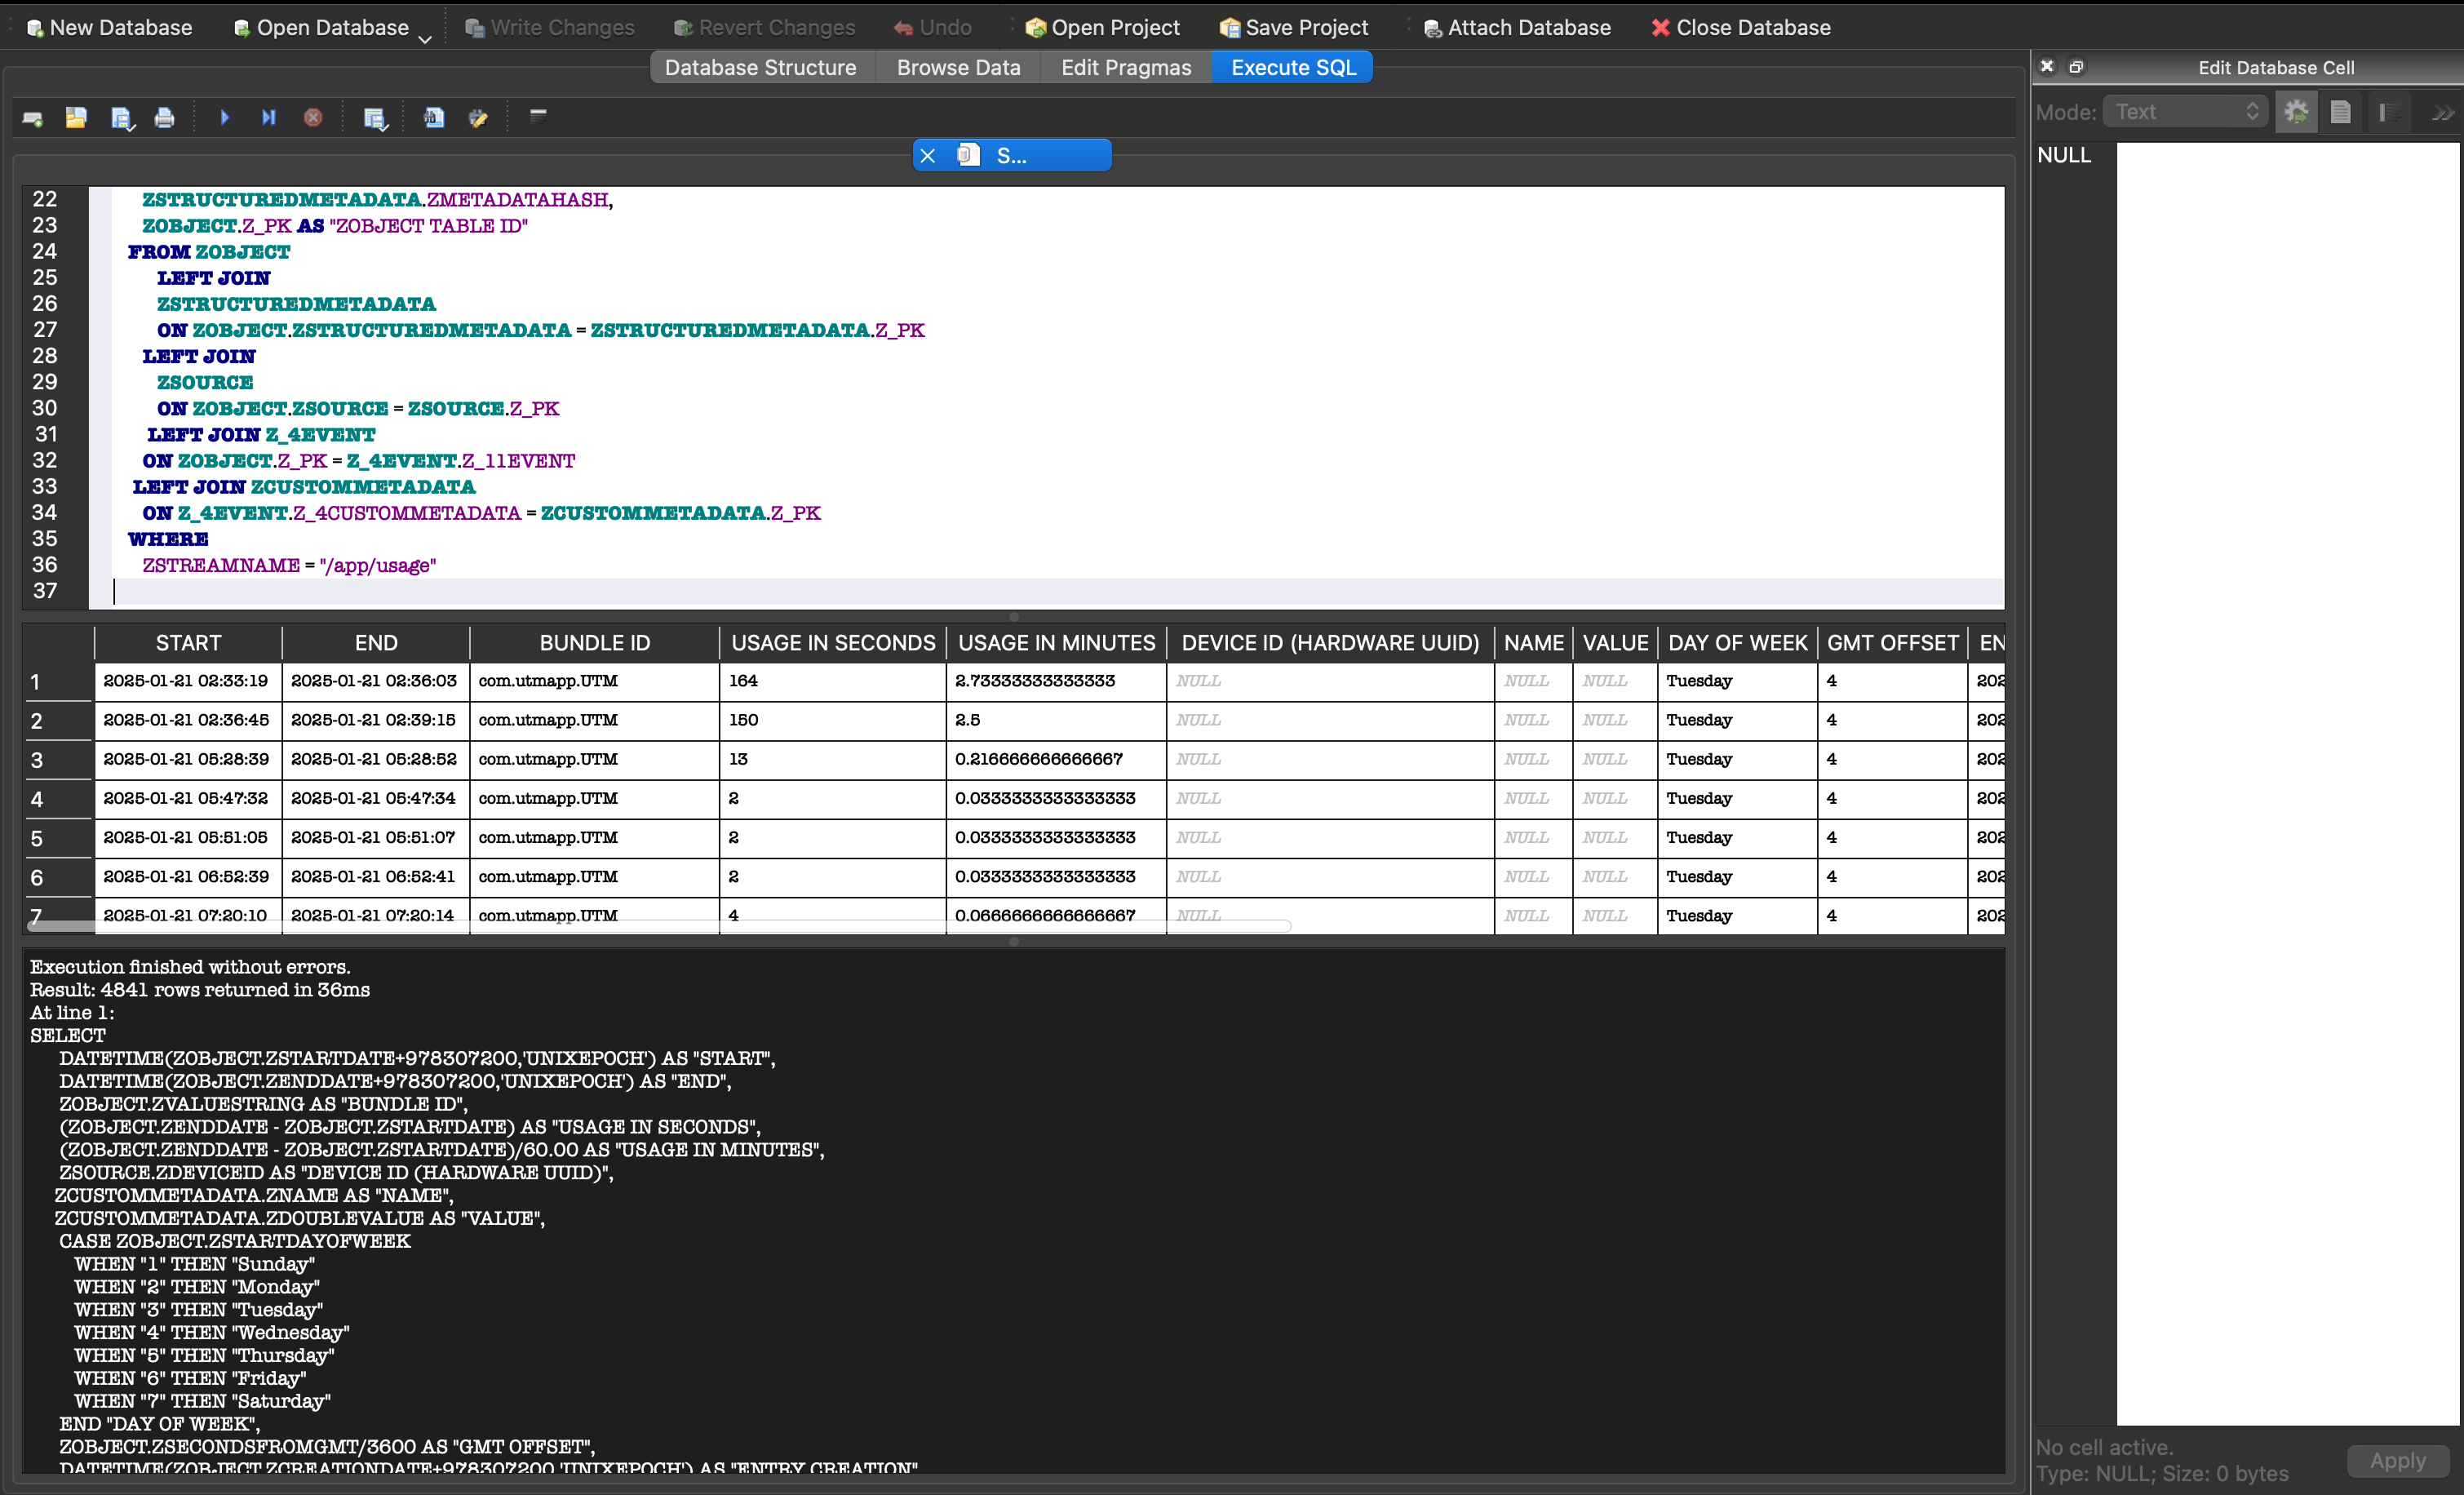
Task: Click Revert Changes
Action: 764,27
